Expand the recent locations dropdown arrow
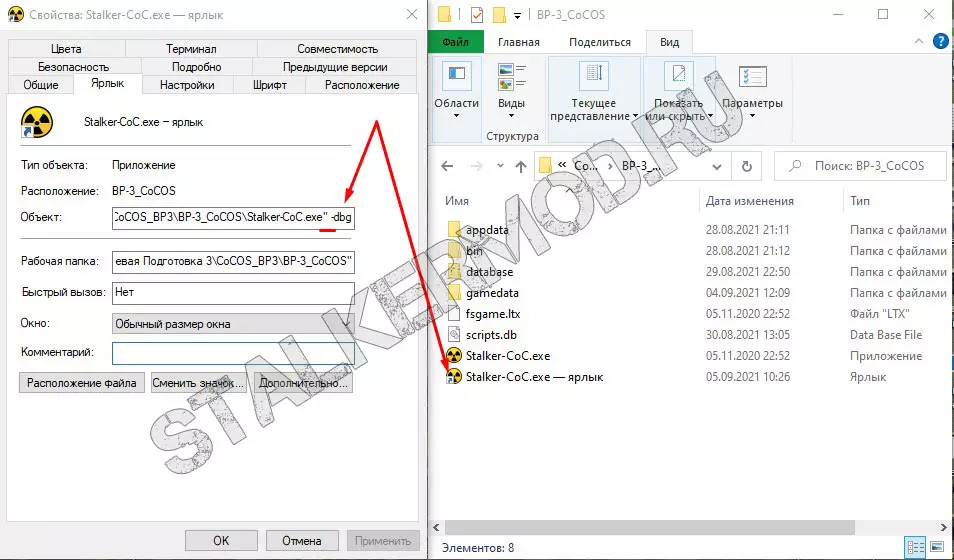The image size is (954, 560). tap(500, 166)
